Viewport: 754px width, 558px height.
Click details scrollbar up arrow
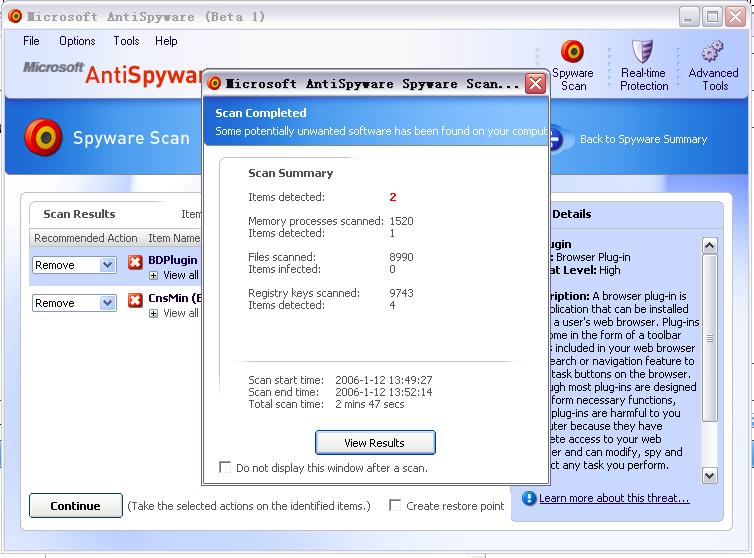point(710,246)
